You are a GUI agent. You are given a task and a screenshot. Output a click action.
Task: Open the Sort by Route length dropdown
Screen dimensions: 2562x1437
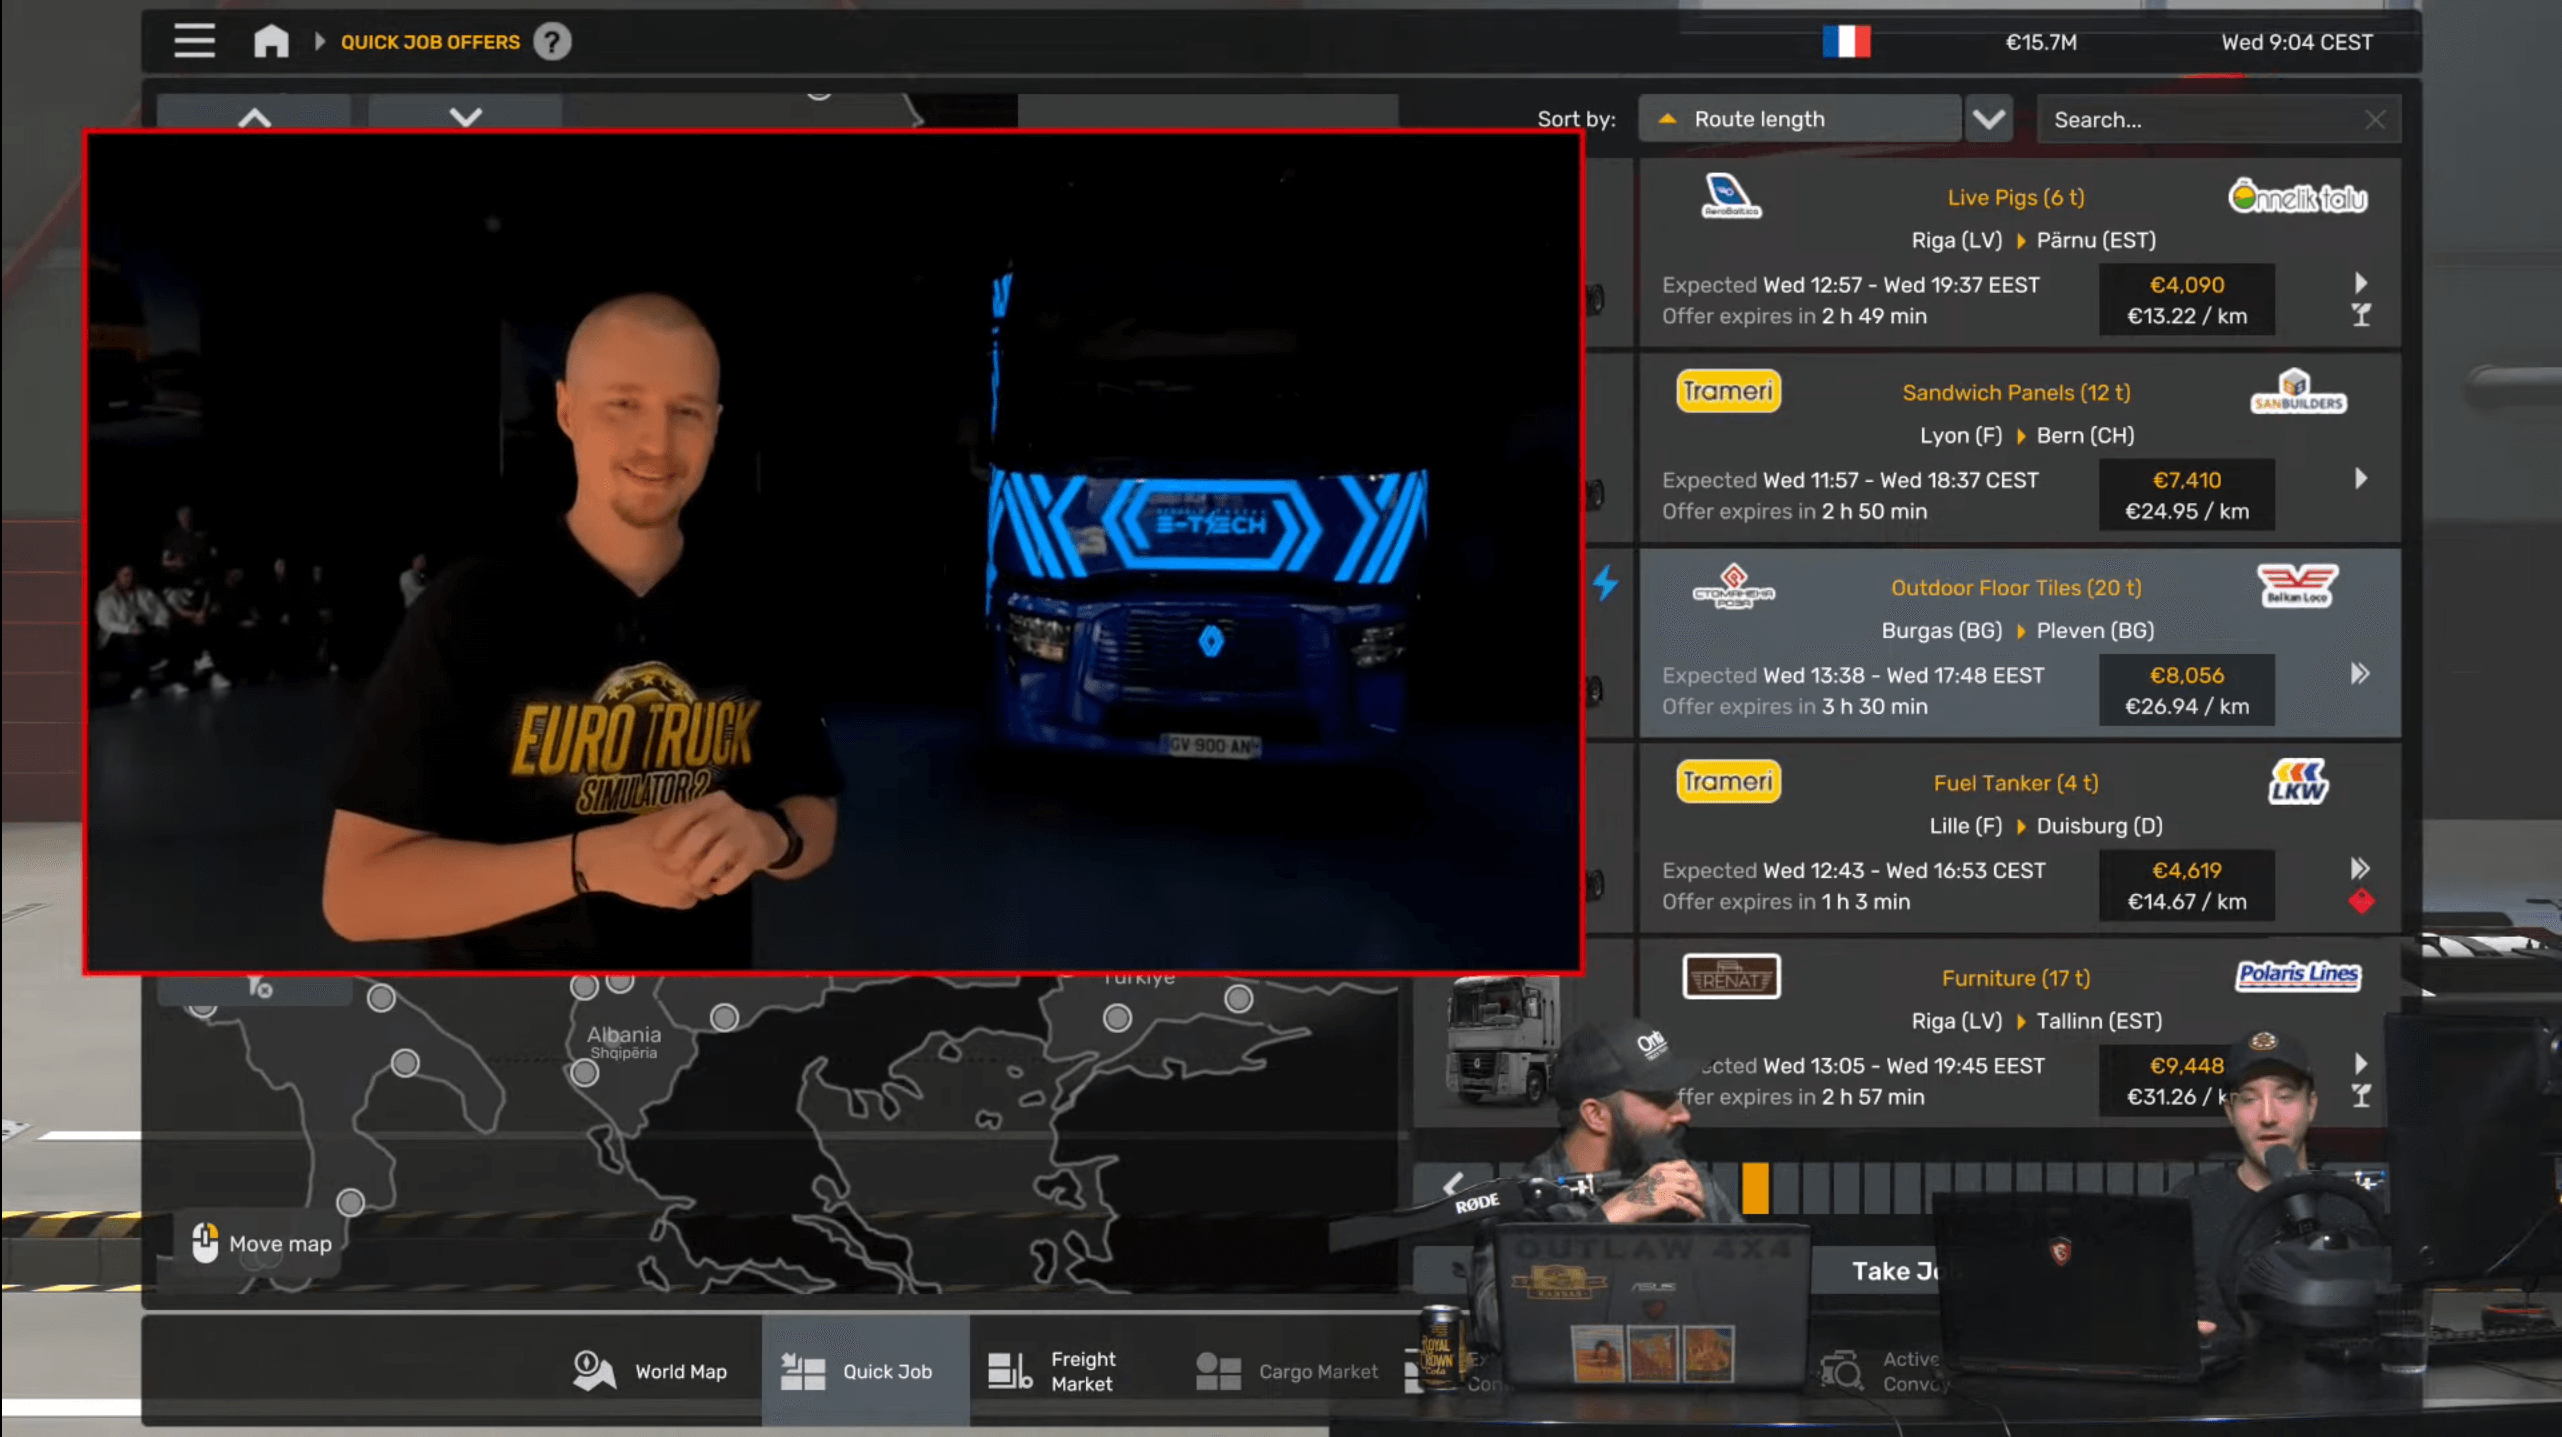coord(1799,119)
